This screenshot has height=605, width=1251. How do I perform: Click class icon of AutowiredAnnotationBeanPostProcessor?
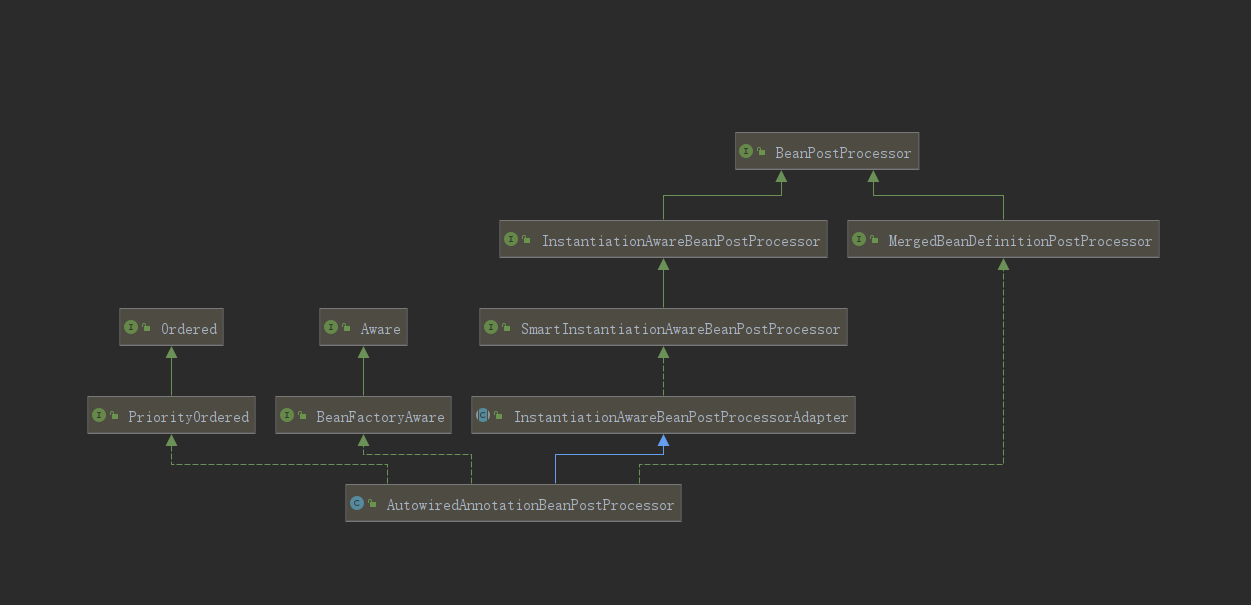(x=357, y=504)
